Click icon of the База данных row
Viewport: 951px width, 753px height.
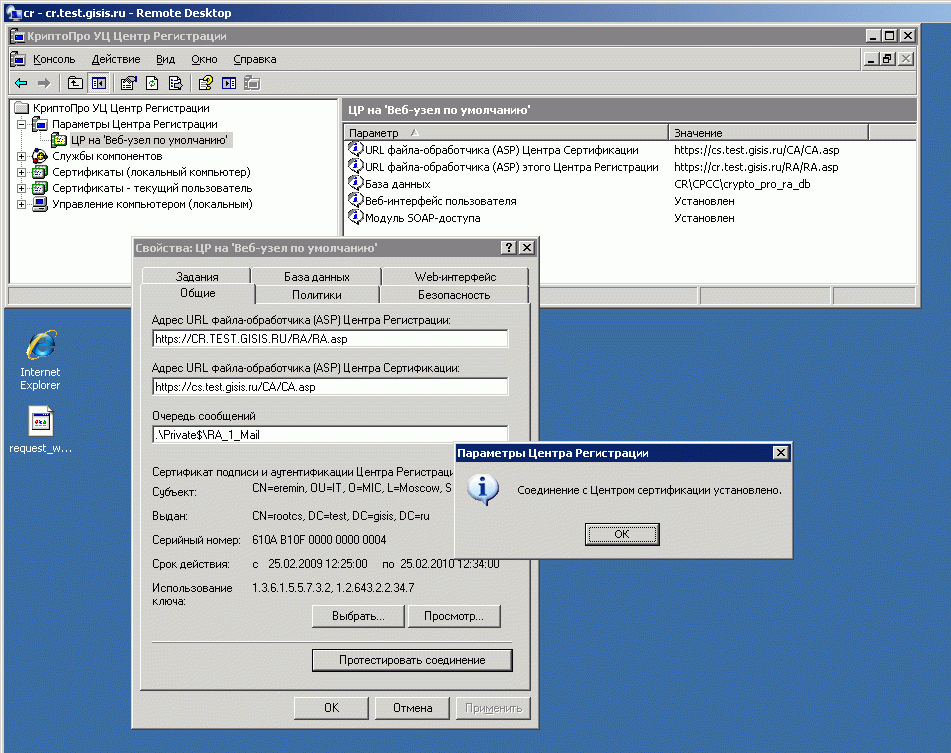tap(355, 183)
